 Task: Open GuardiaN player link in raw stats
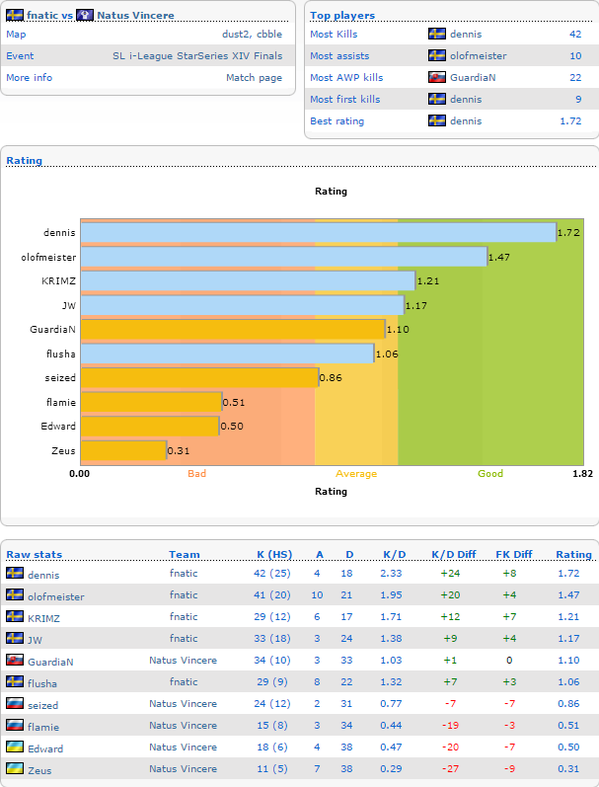[50, 662]
